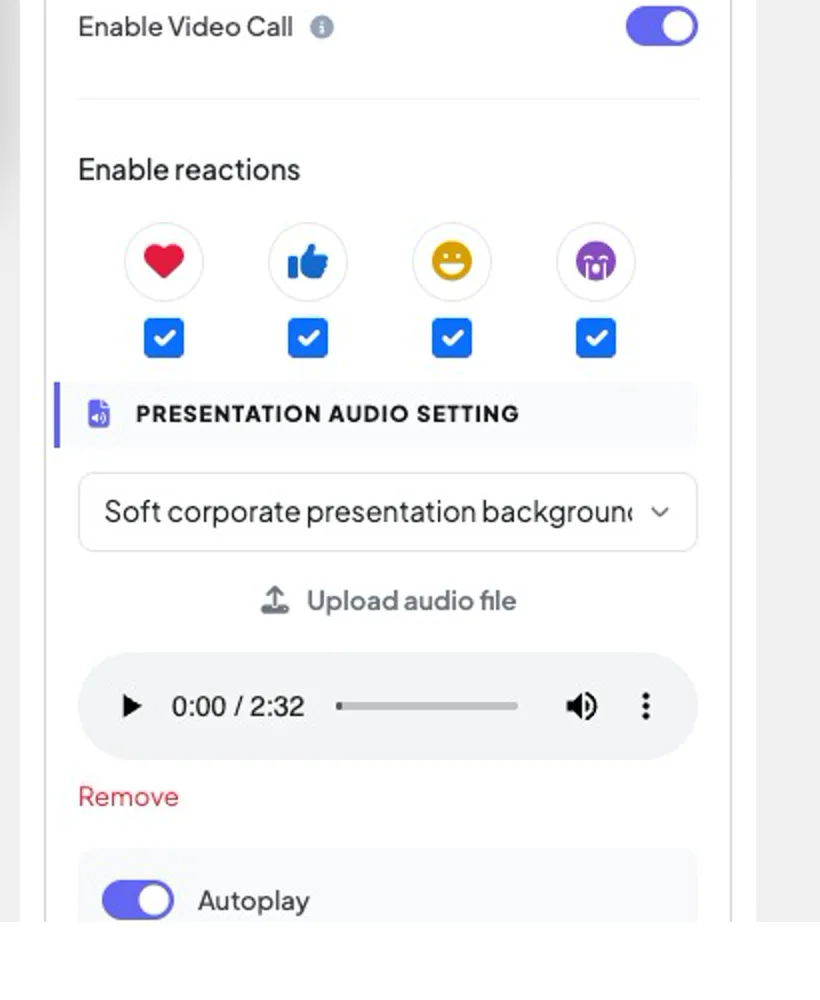
Task: Select the purple crying face reaction icon
Action: 596,261
